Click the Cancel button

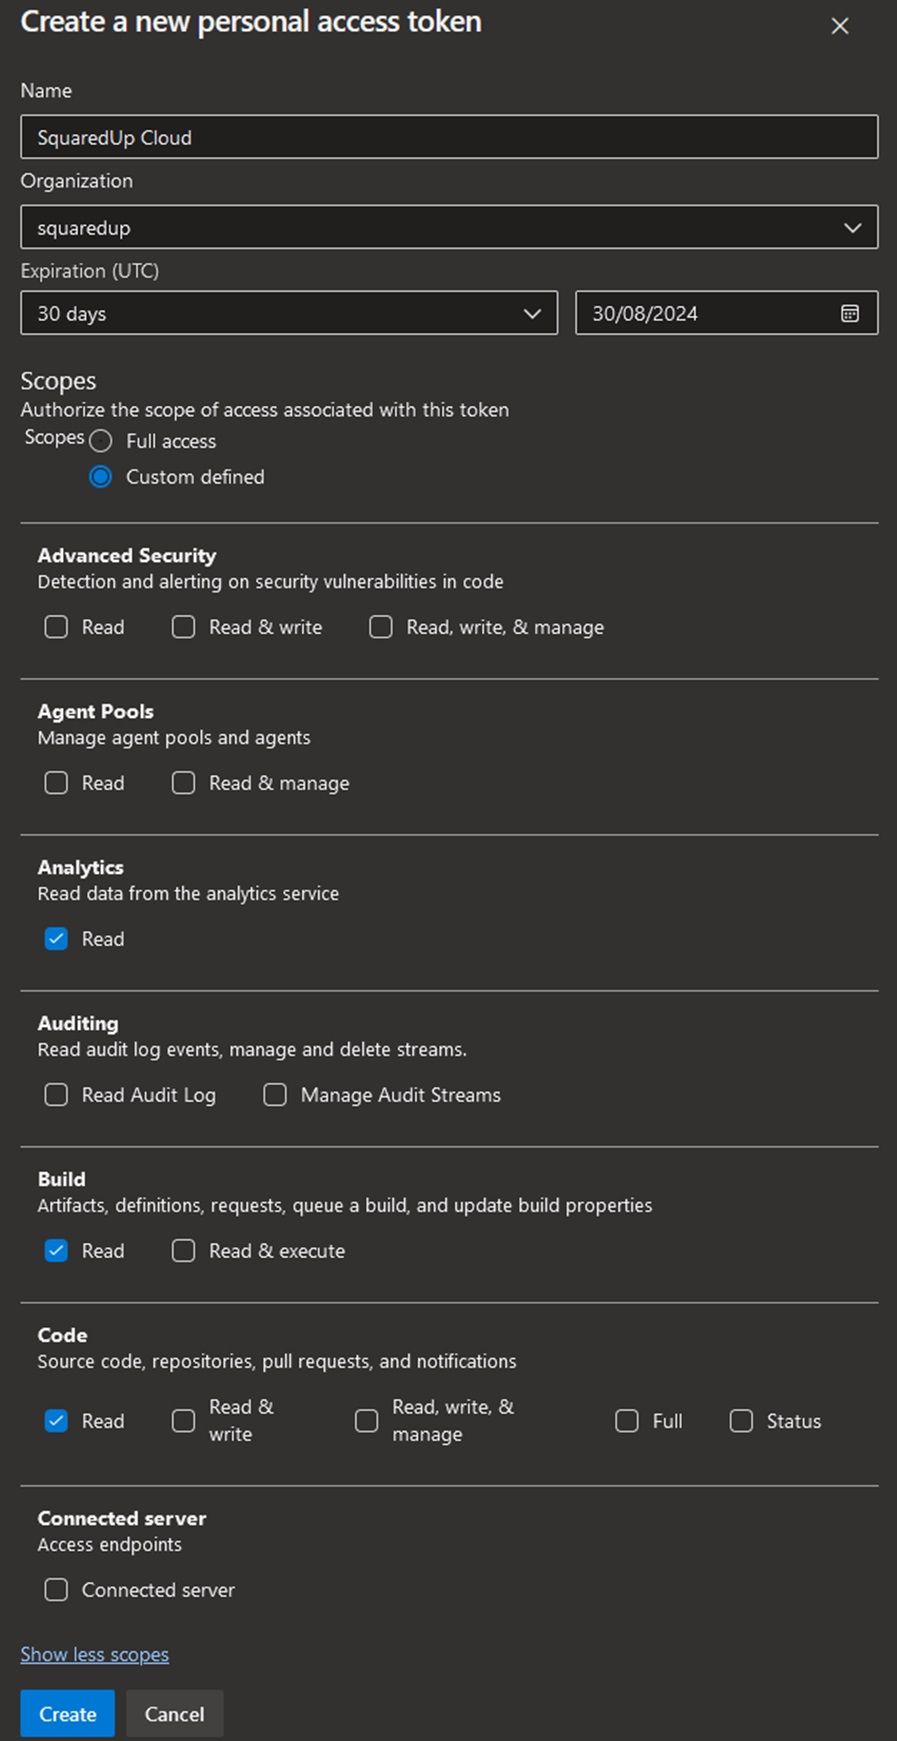(174, 1714)
